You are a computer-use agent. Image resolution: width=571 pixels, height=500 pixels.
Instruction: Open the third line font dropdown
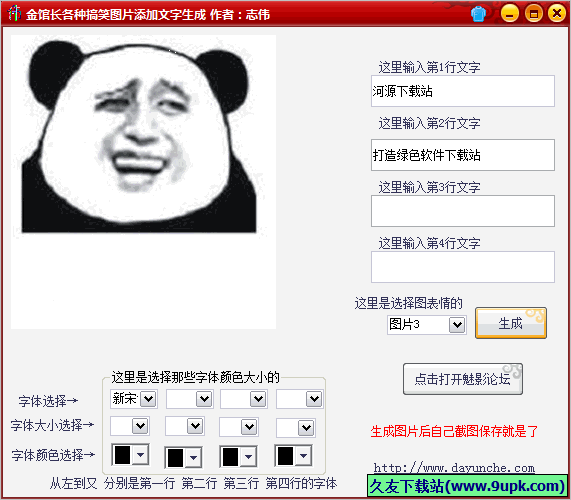click(258, 399)
